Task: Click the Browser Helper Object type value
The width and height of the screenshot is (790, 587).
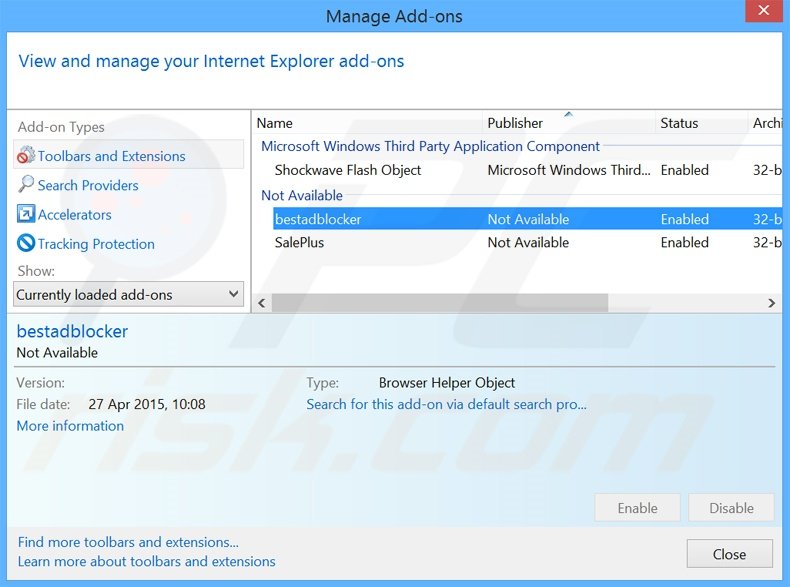Action: click(447, 383)
